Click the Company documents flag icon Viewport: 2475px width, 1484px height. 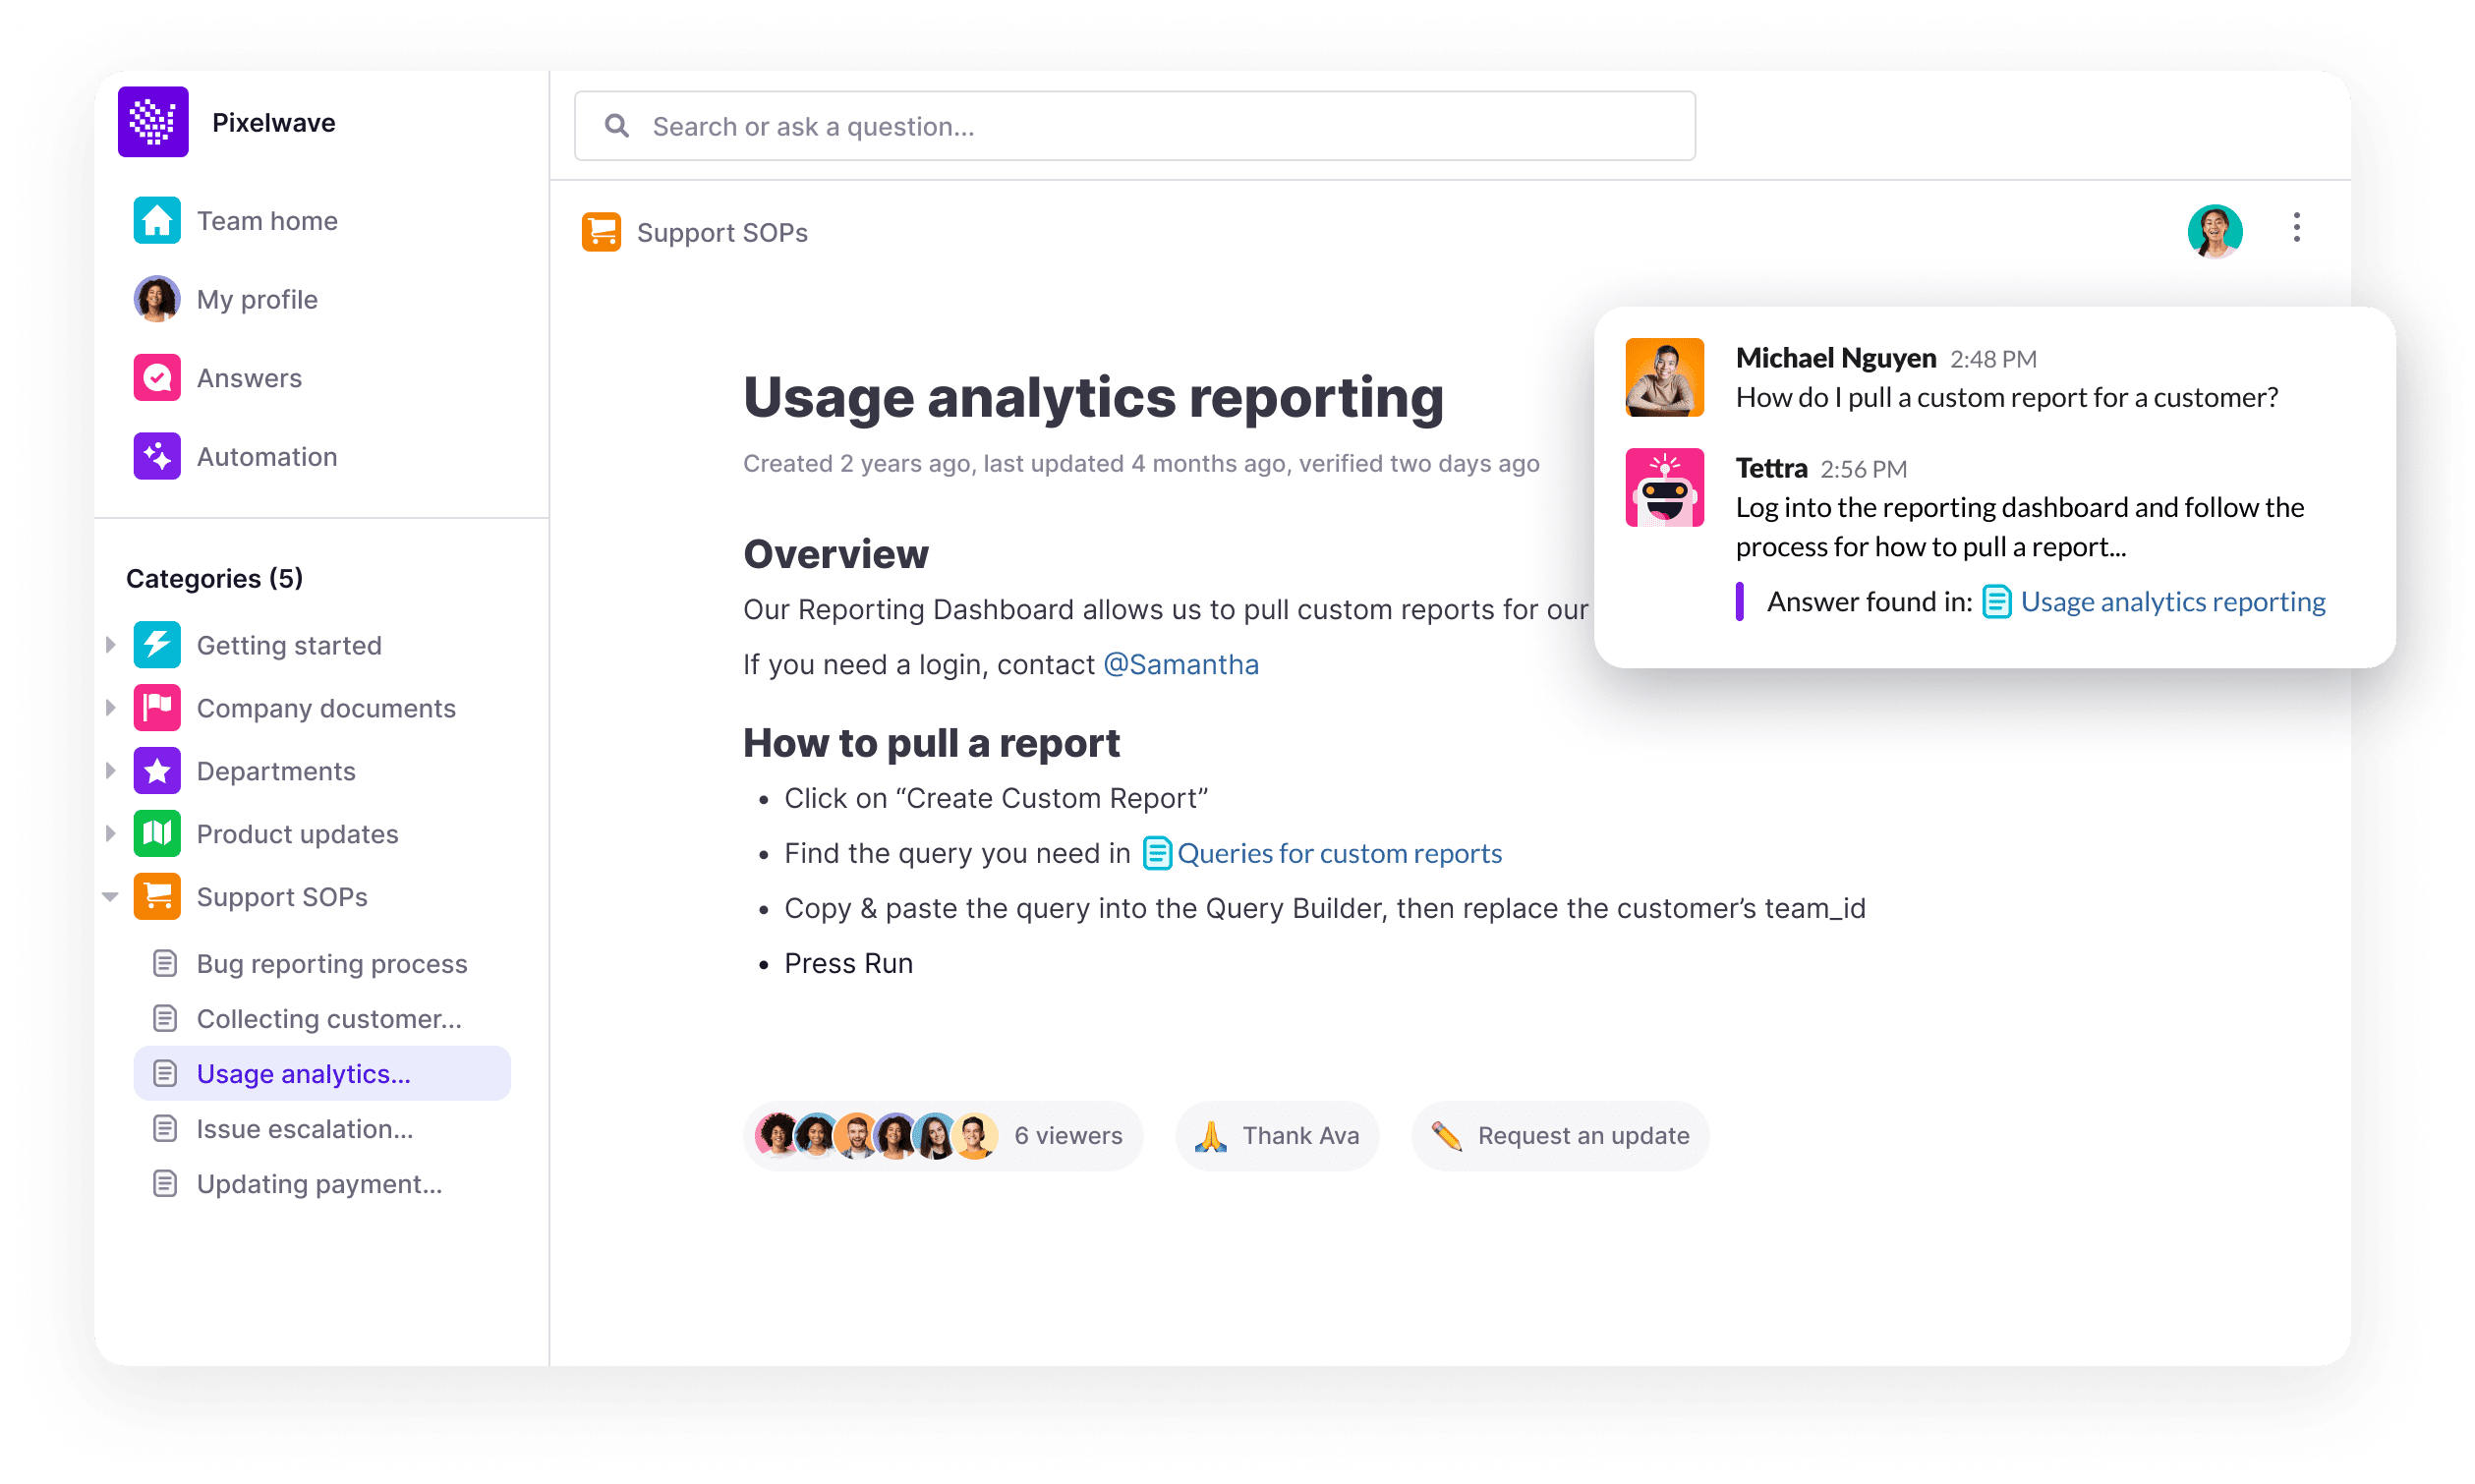tap(157, 707)
